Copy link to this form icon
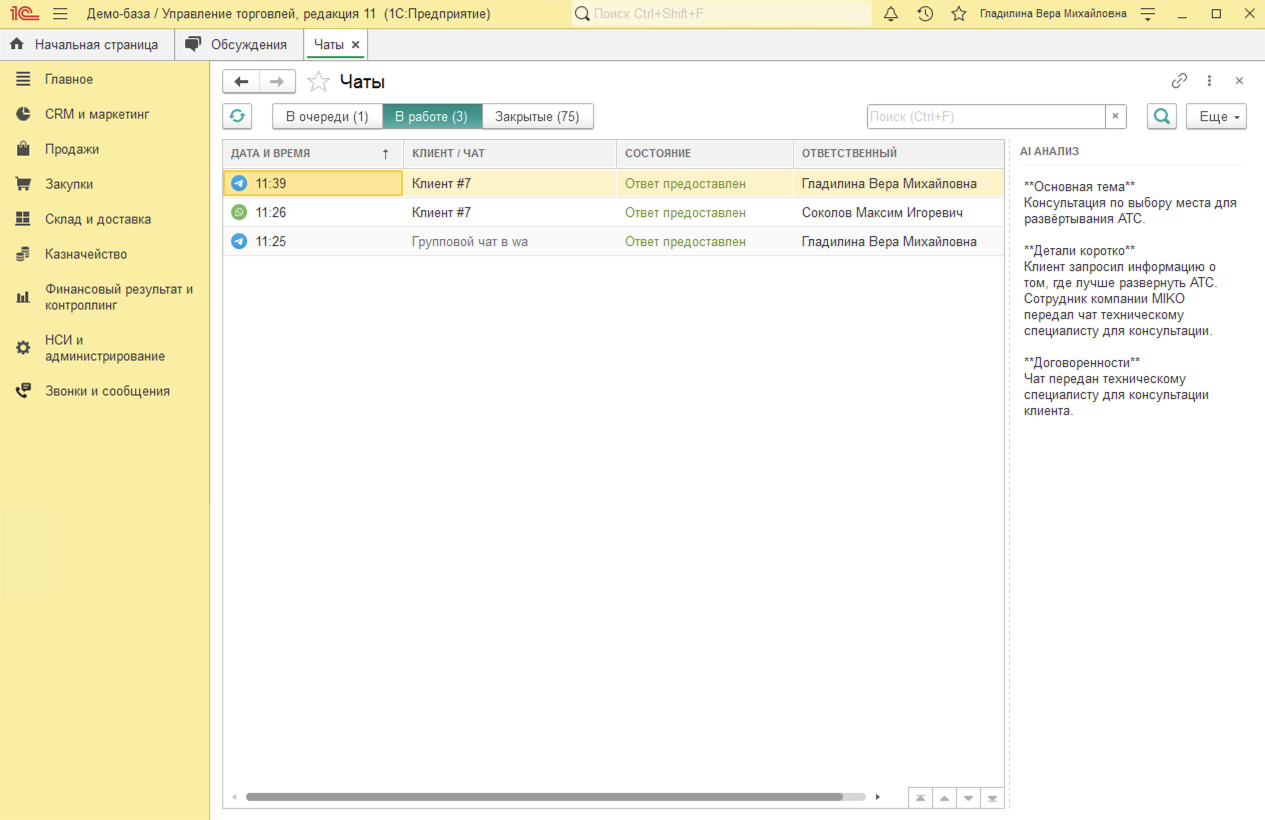1265x820 pixels. [1179, 81]
